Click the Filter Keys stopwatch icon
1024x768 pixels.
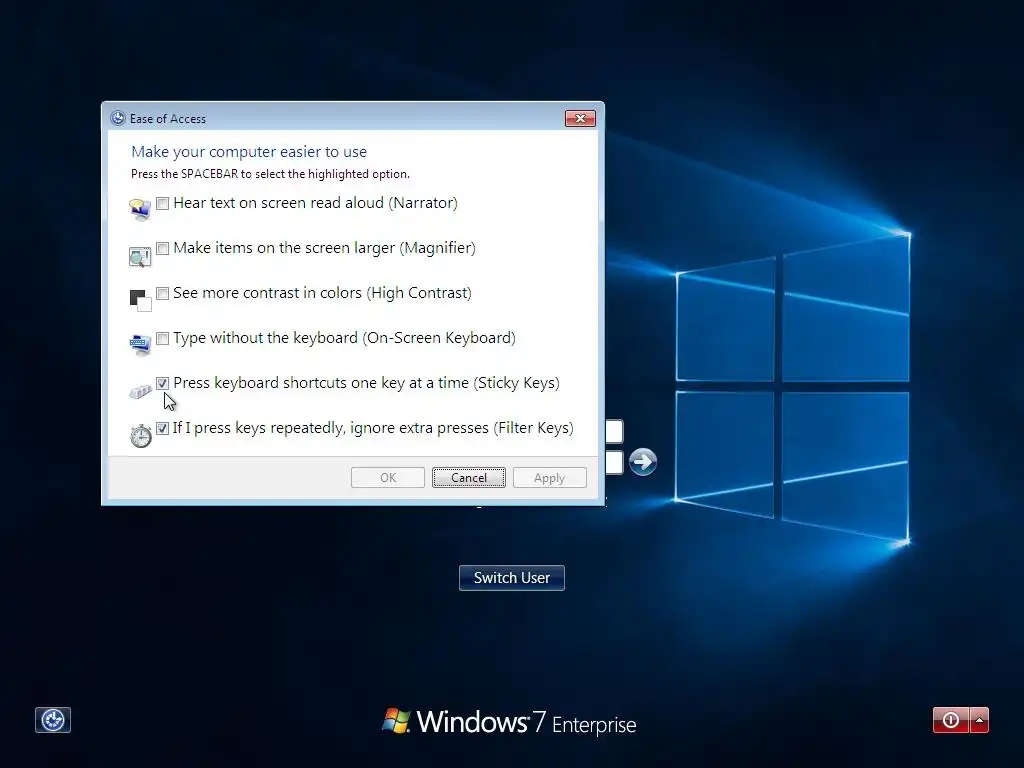(x=140, y=436)
